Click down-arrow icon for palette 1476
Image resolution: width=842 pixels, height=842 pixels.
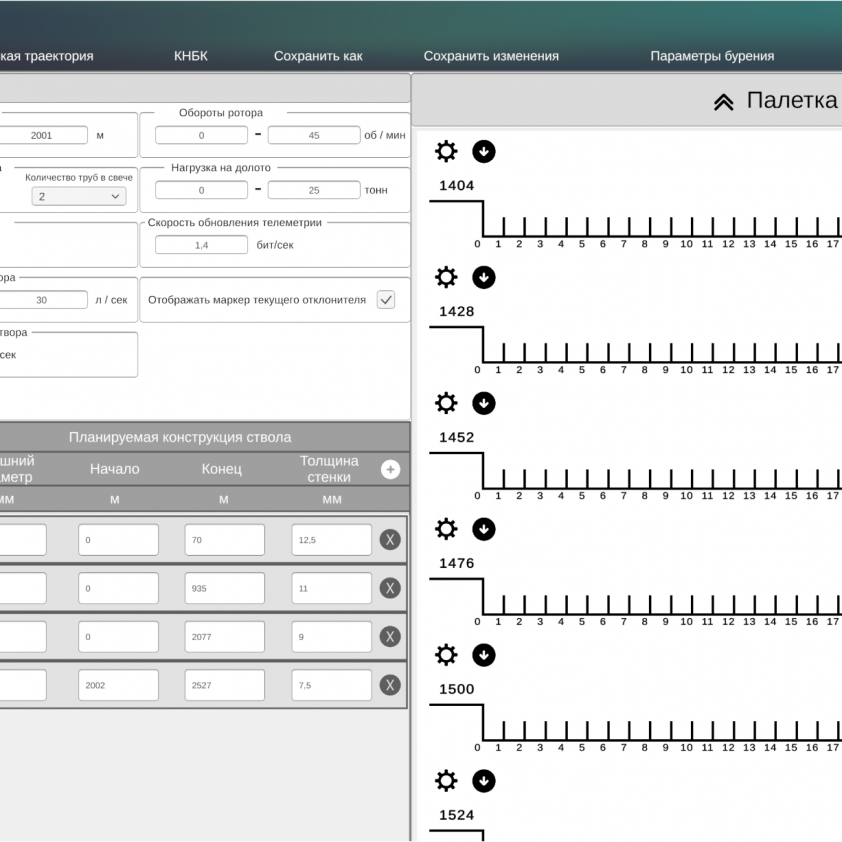tap(484, 529)
